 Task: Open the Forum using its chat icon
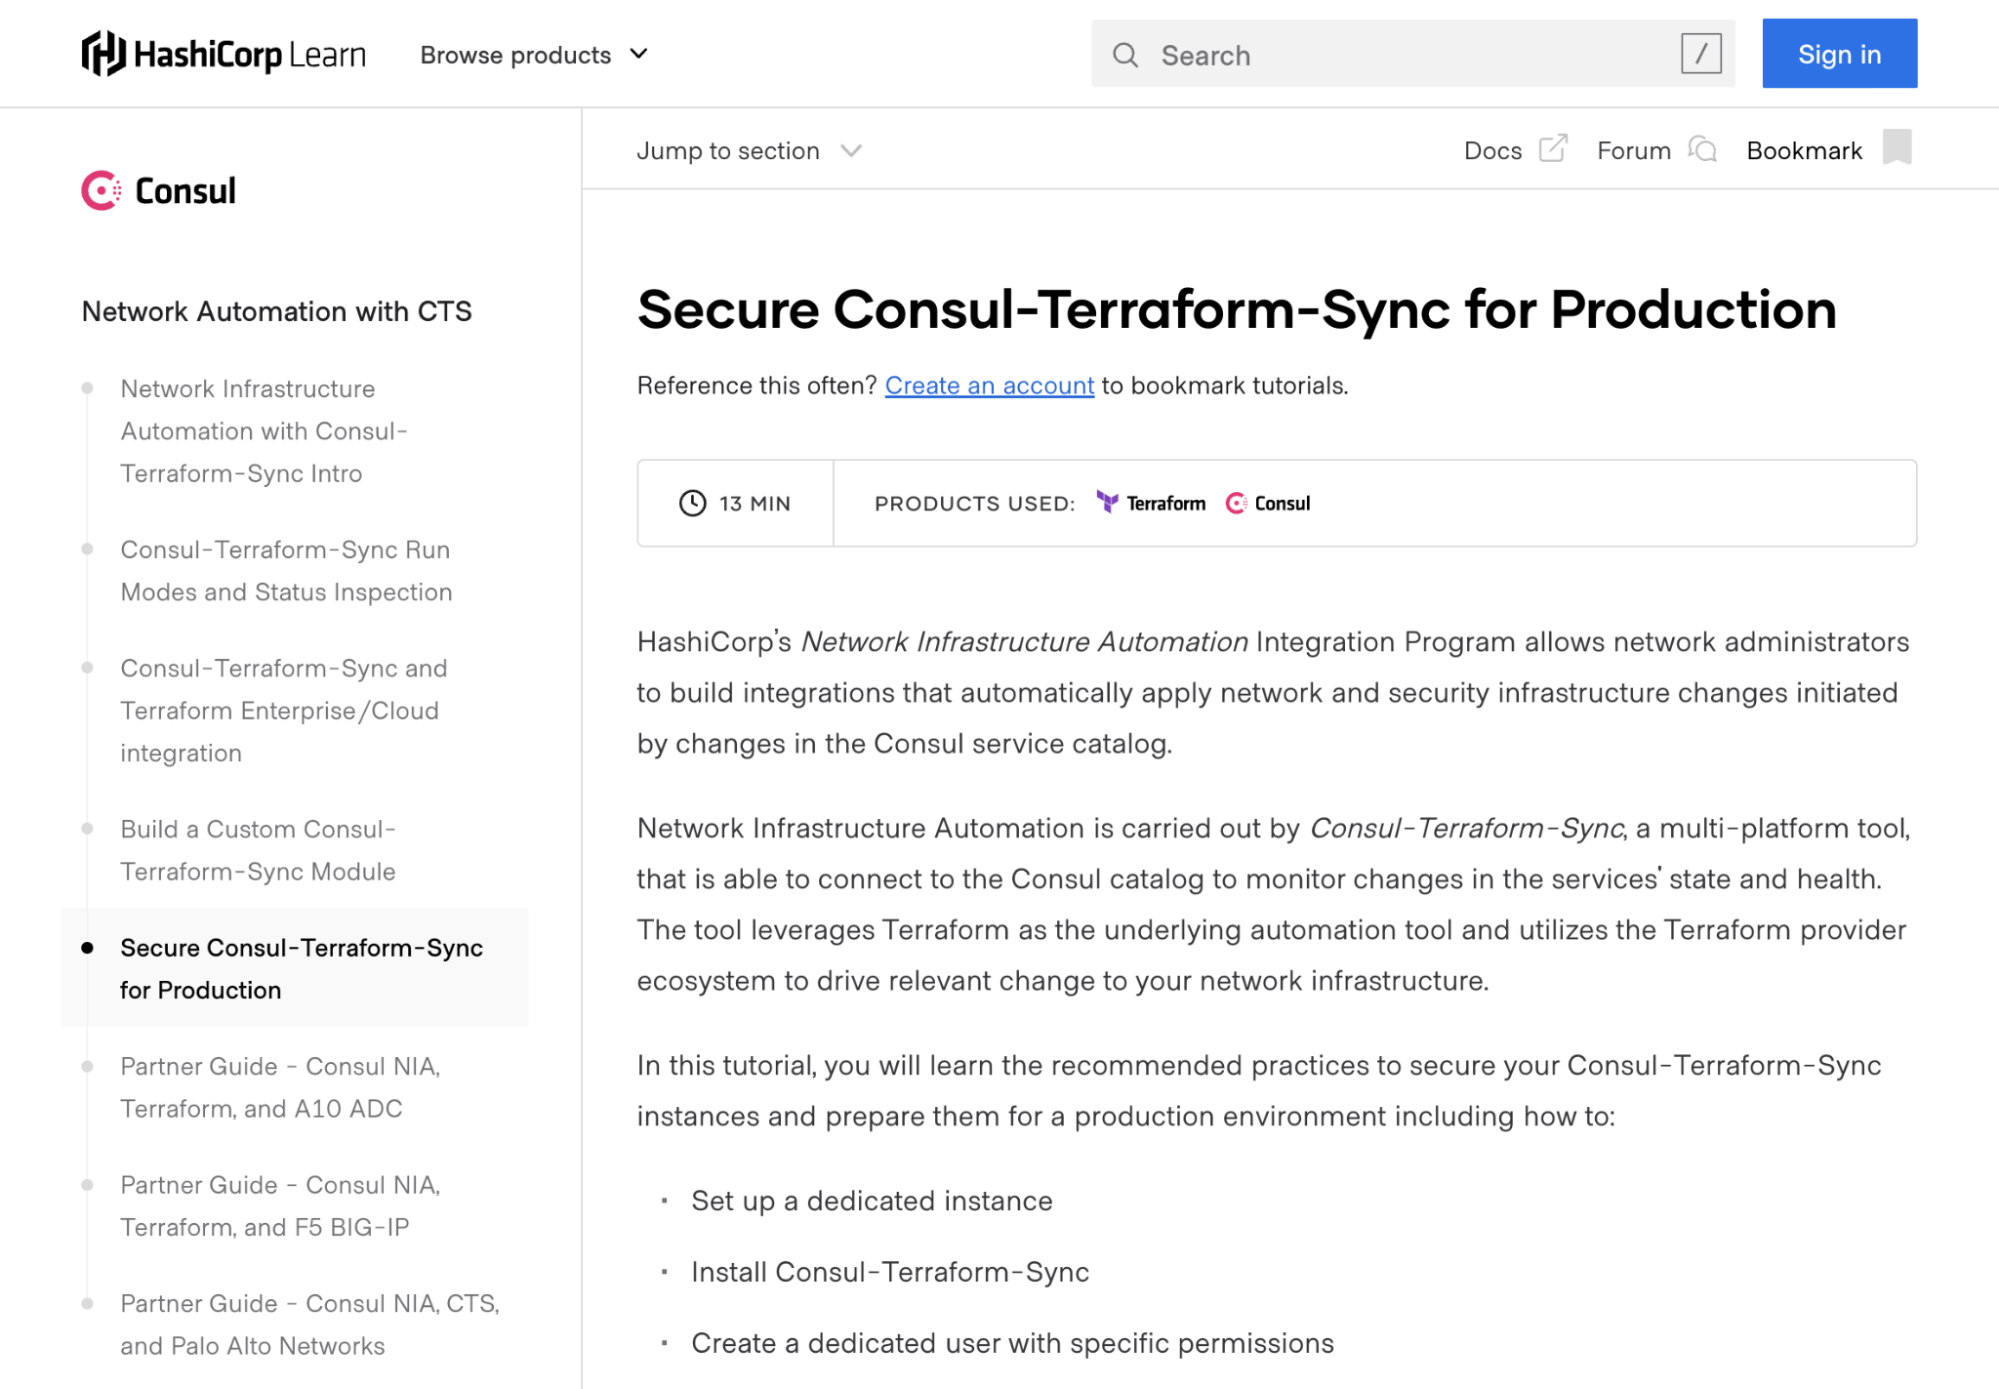(1703, 149)
